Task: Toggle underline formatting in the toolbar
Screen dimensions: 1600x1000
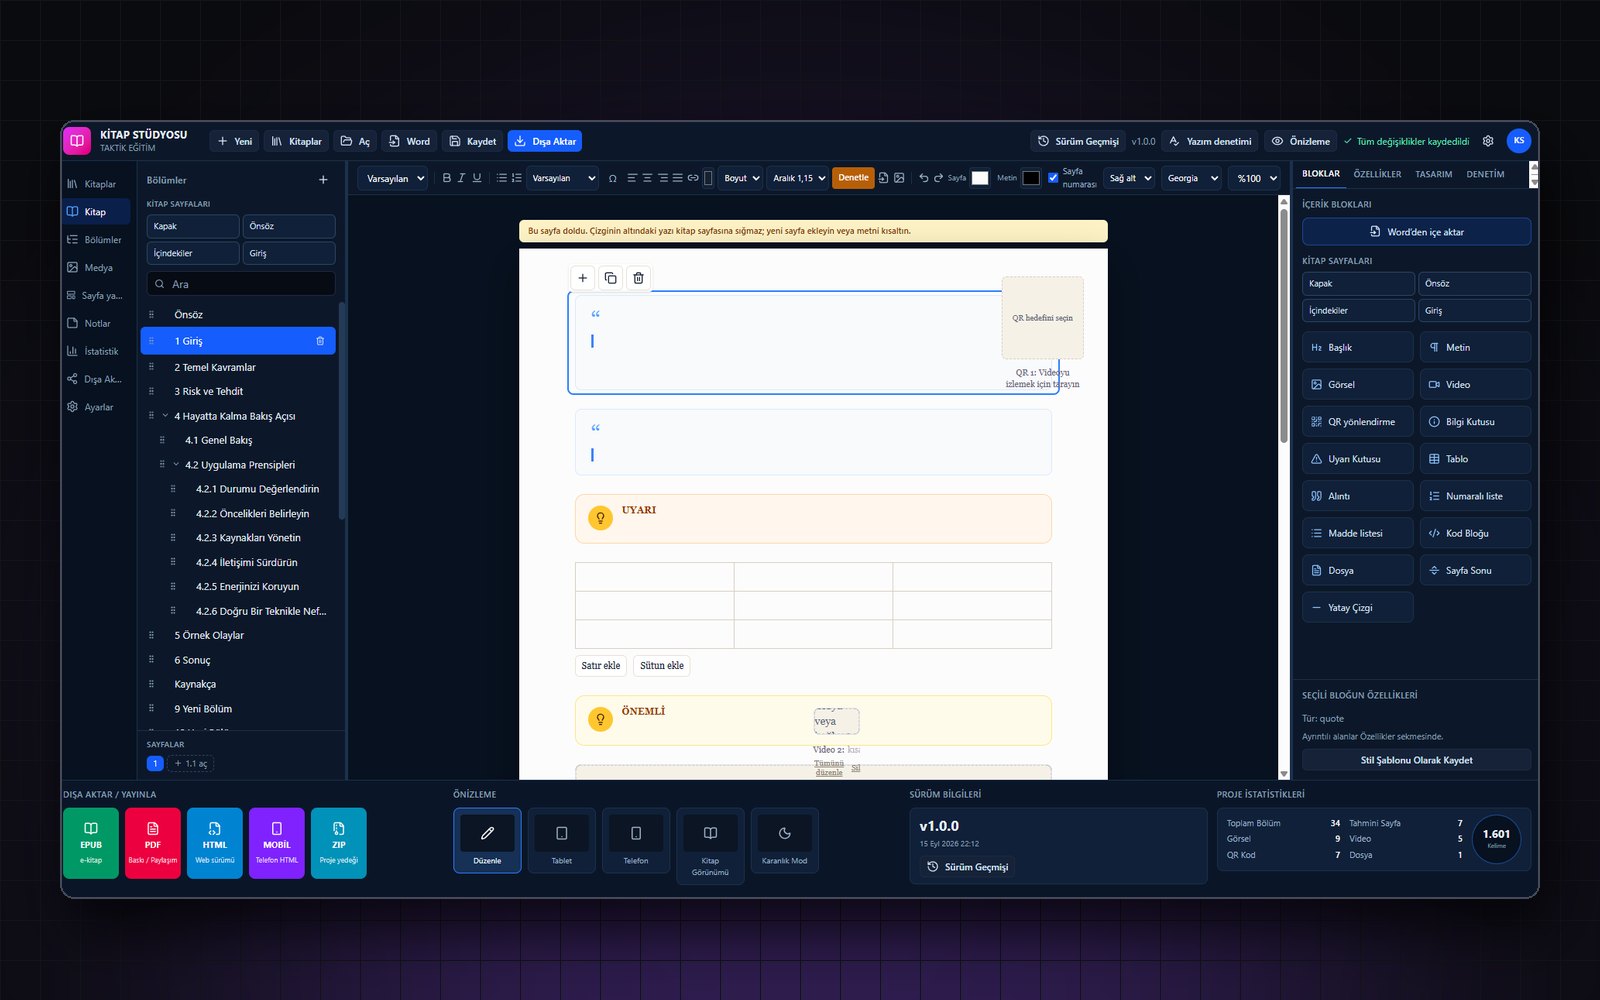Action: [x=477, y=178]
